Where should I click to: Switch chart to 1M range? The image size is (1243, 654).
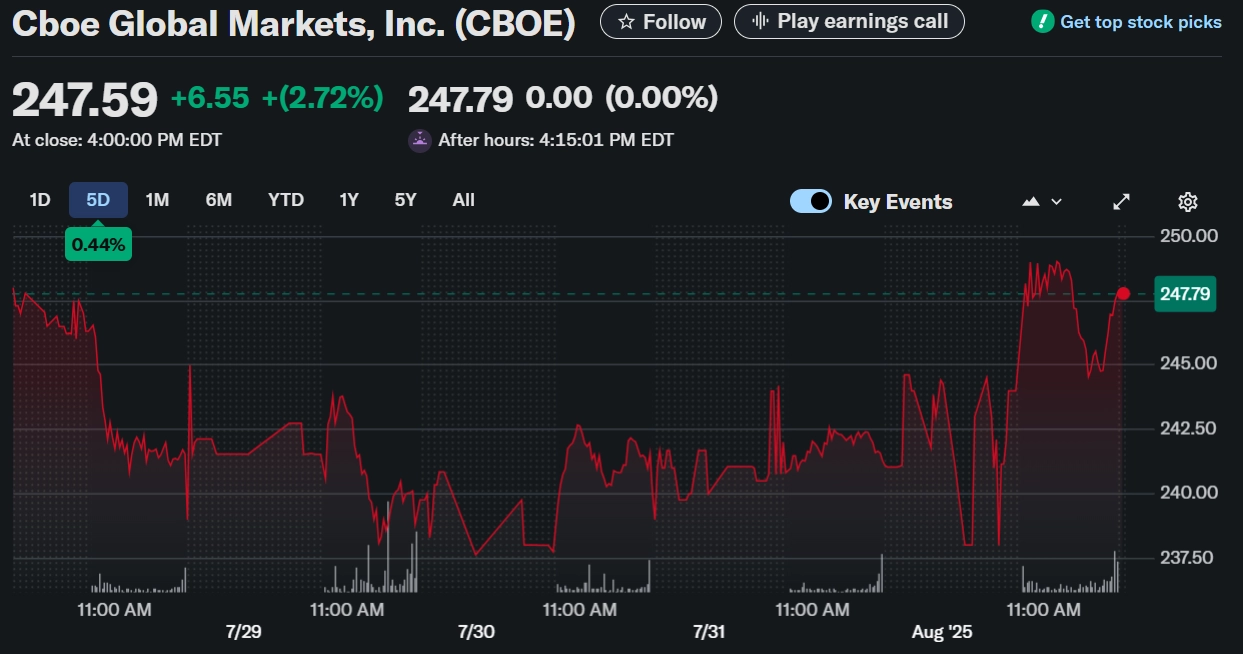pos(157,200)
